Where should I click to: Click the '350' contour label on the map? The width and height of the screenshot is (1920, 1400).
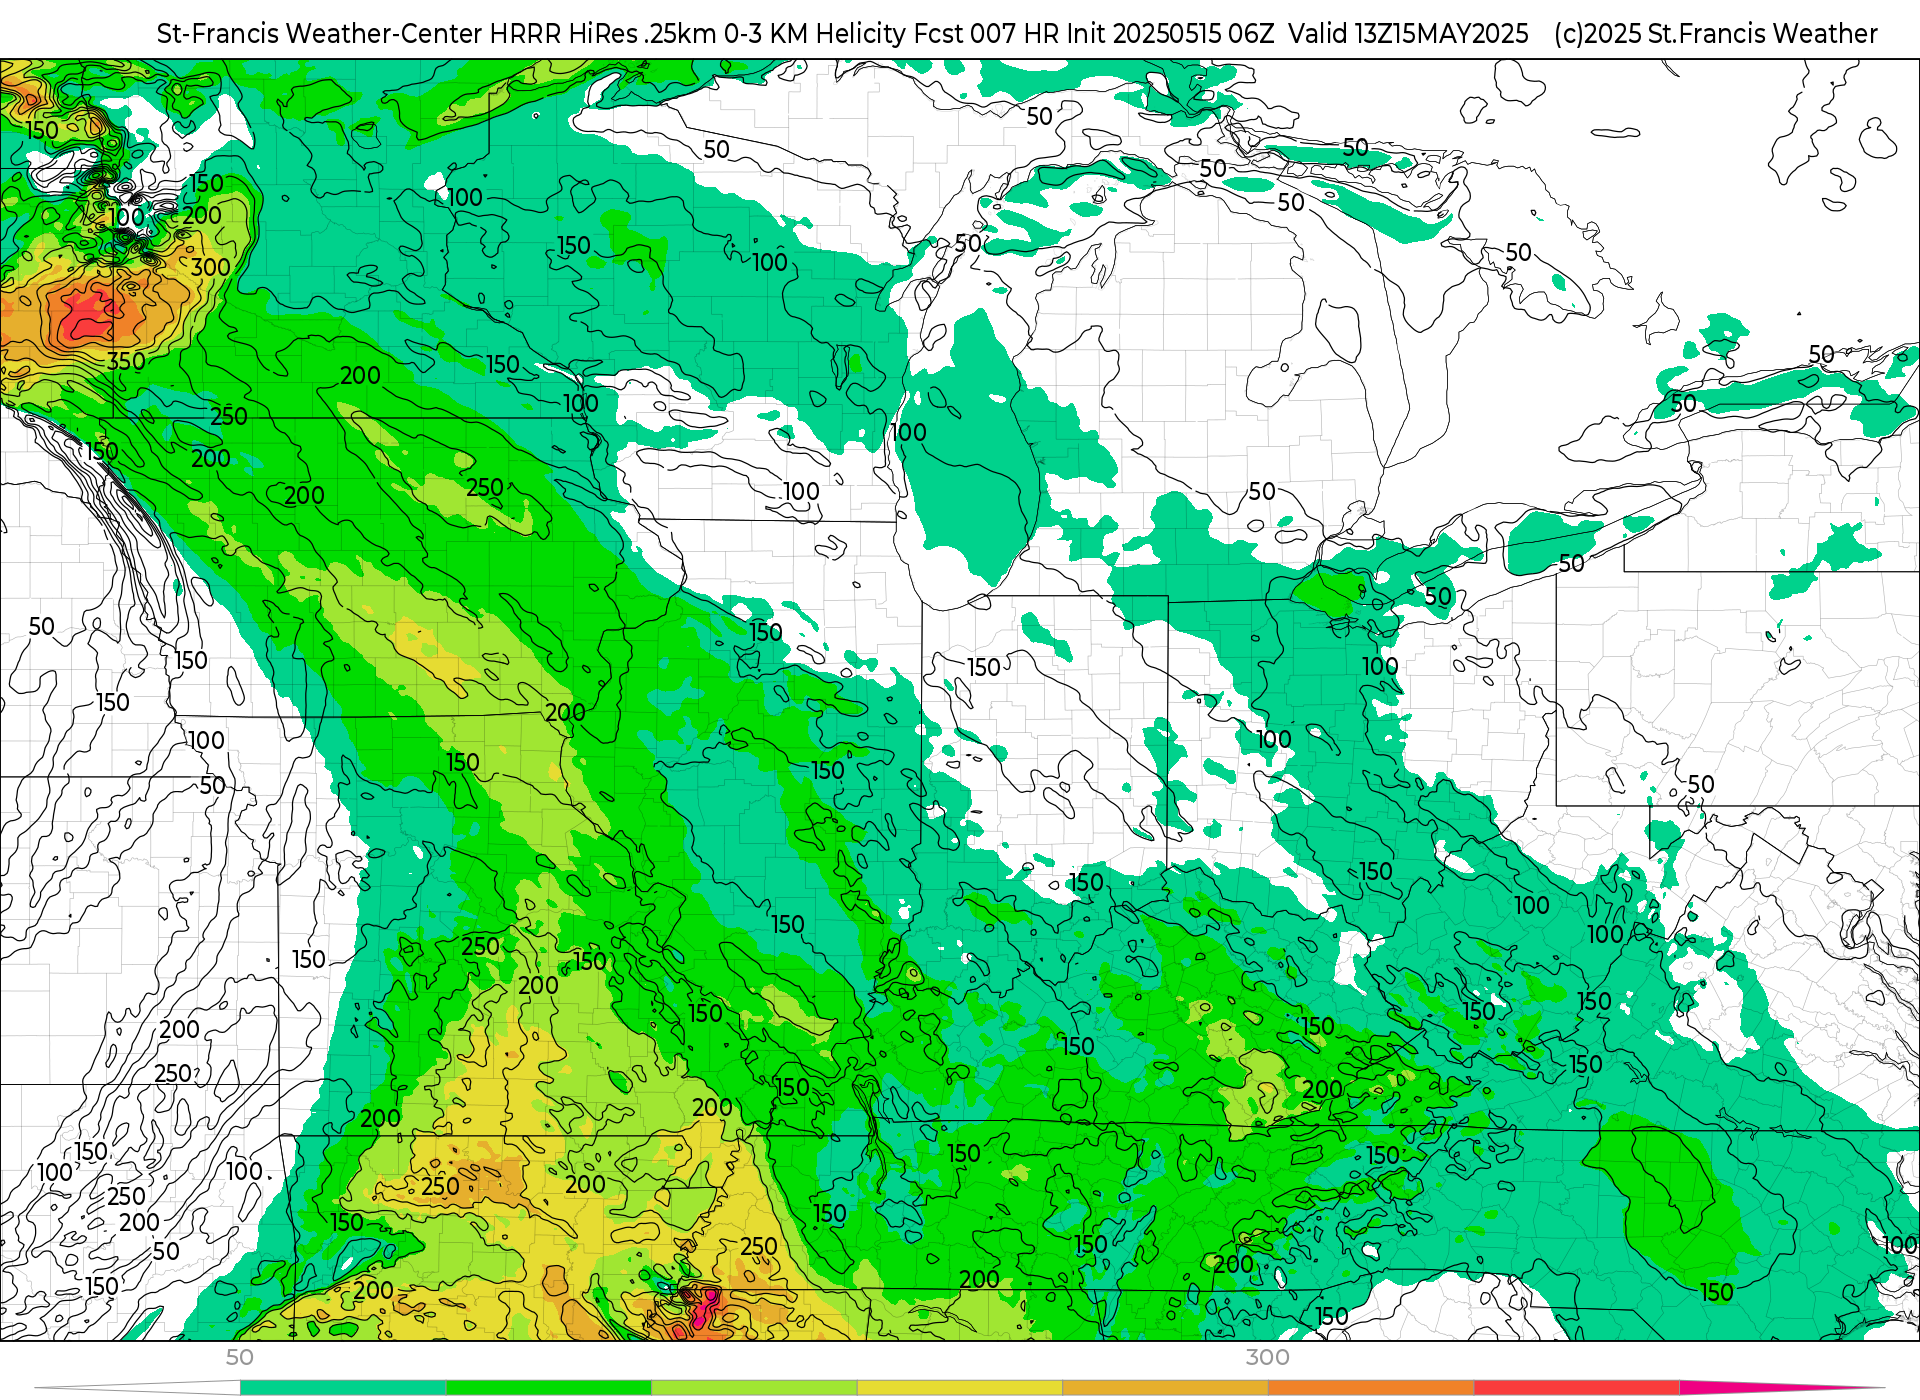click(x=126, y=362)
